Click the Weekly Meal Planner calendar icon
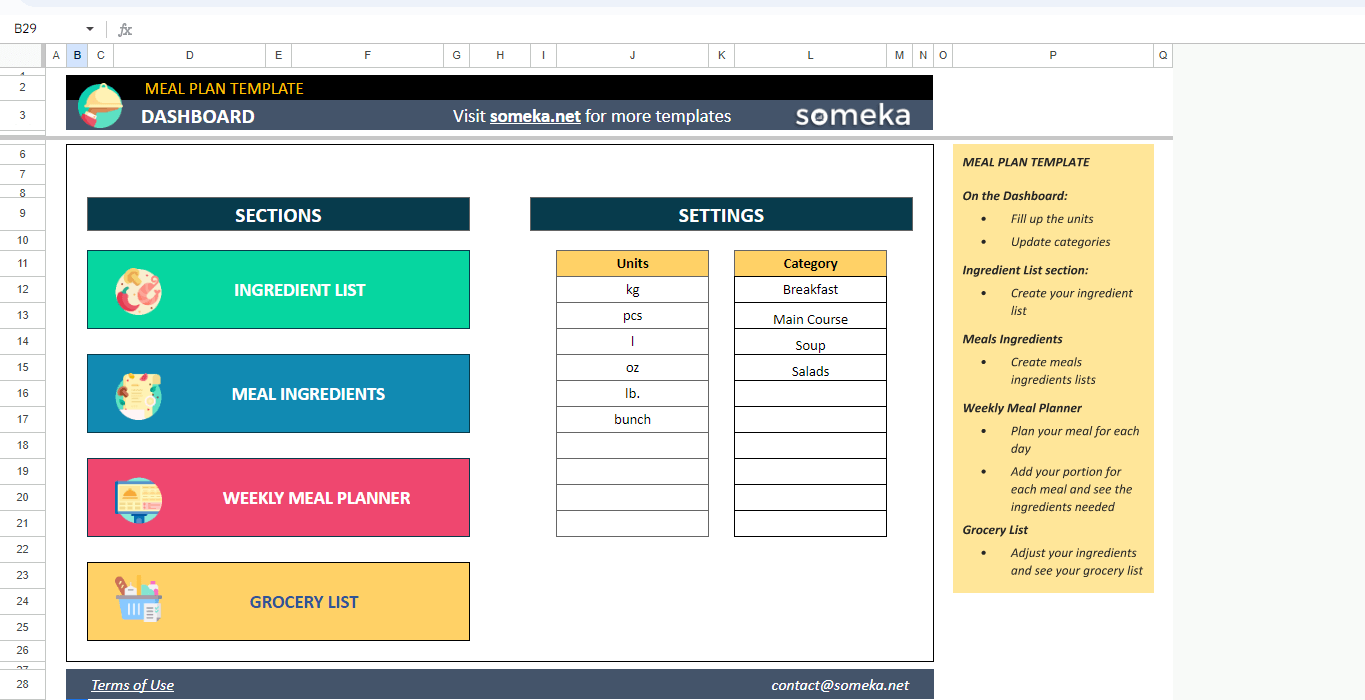Viewport: 1365px width, 700px height. coord(138,498)
